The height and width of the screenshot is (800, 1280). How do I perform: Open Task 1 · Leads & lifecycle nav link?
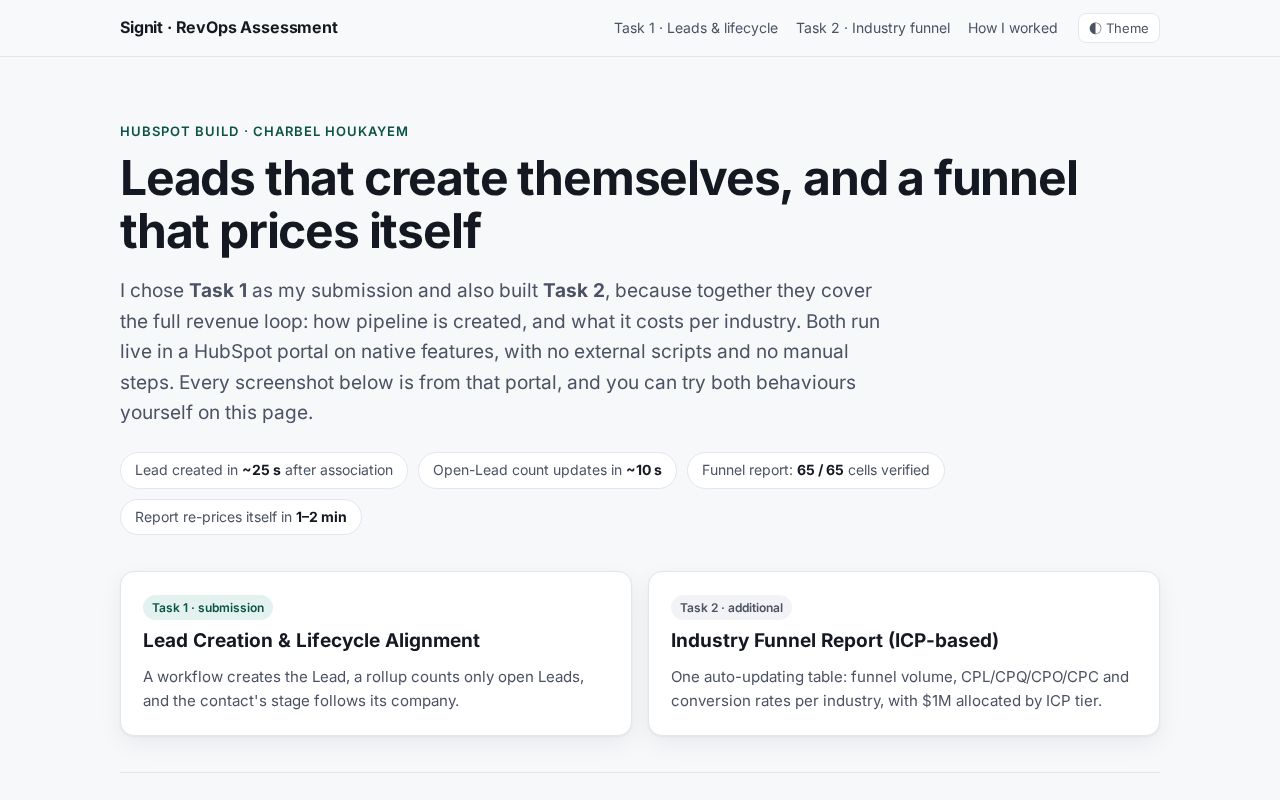(x=696, y=28)
